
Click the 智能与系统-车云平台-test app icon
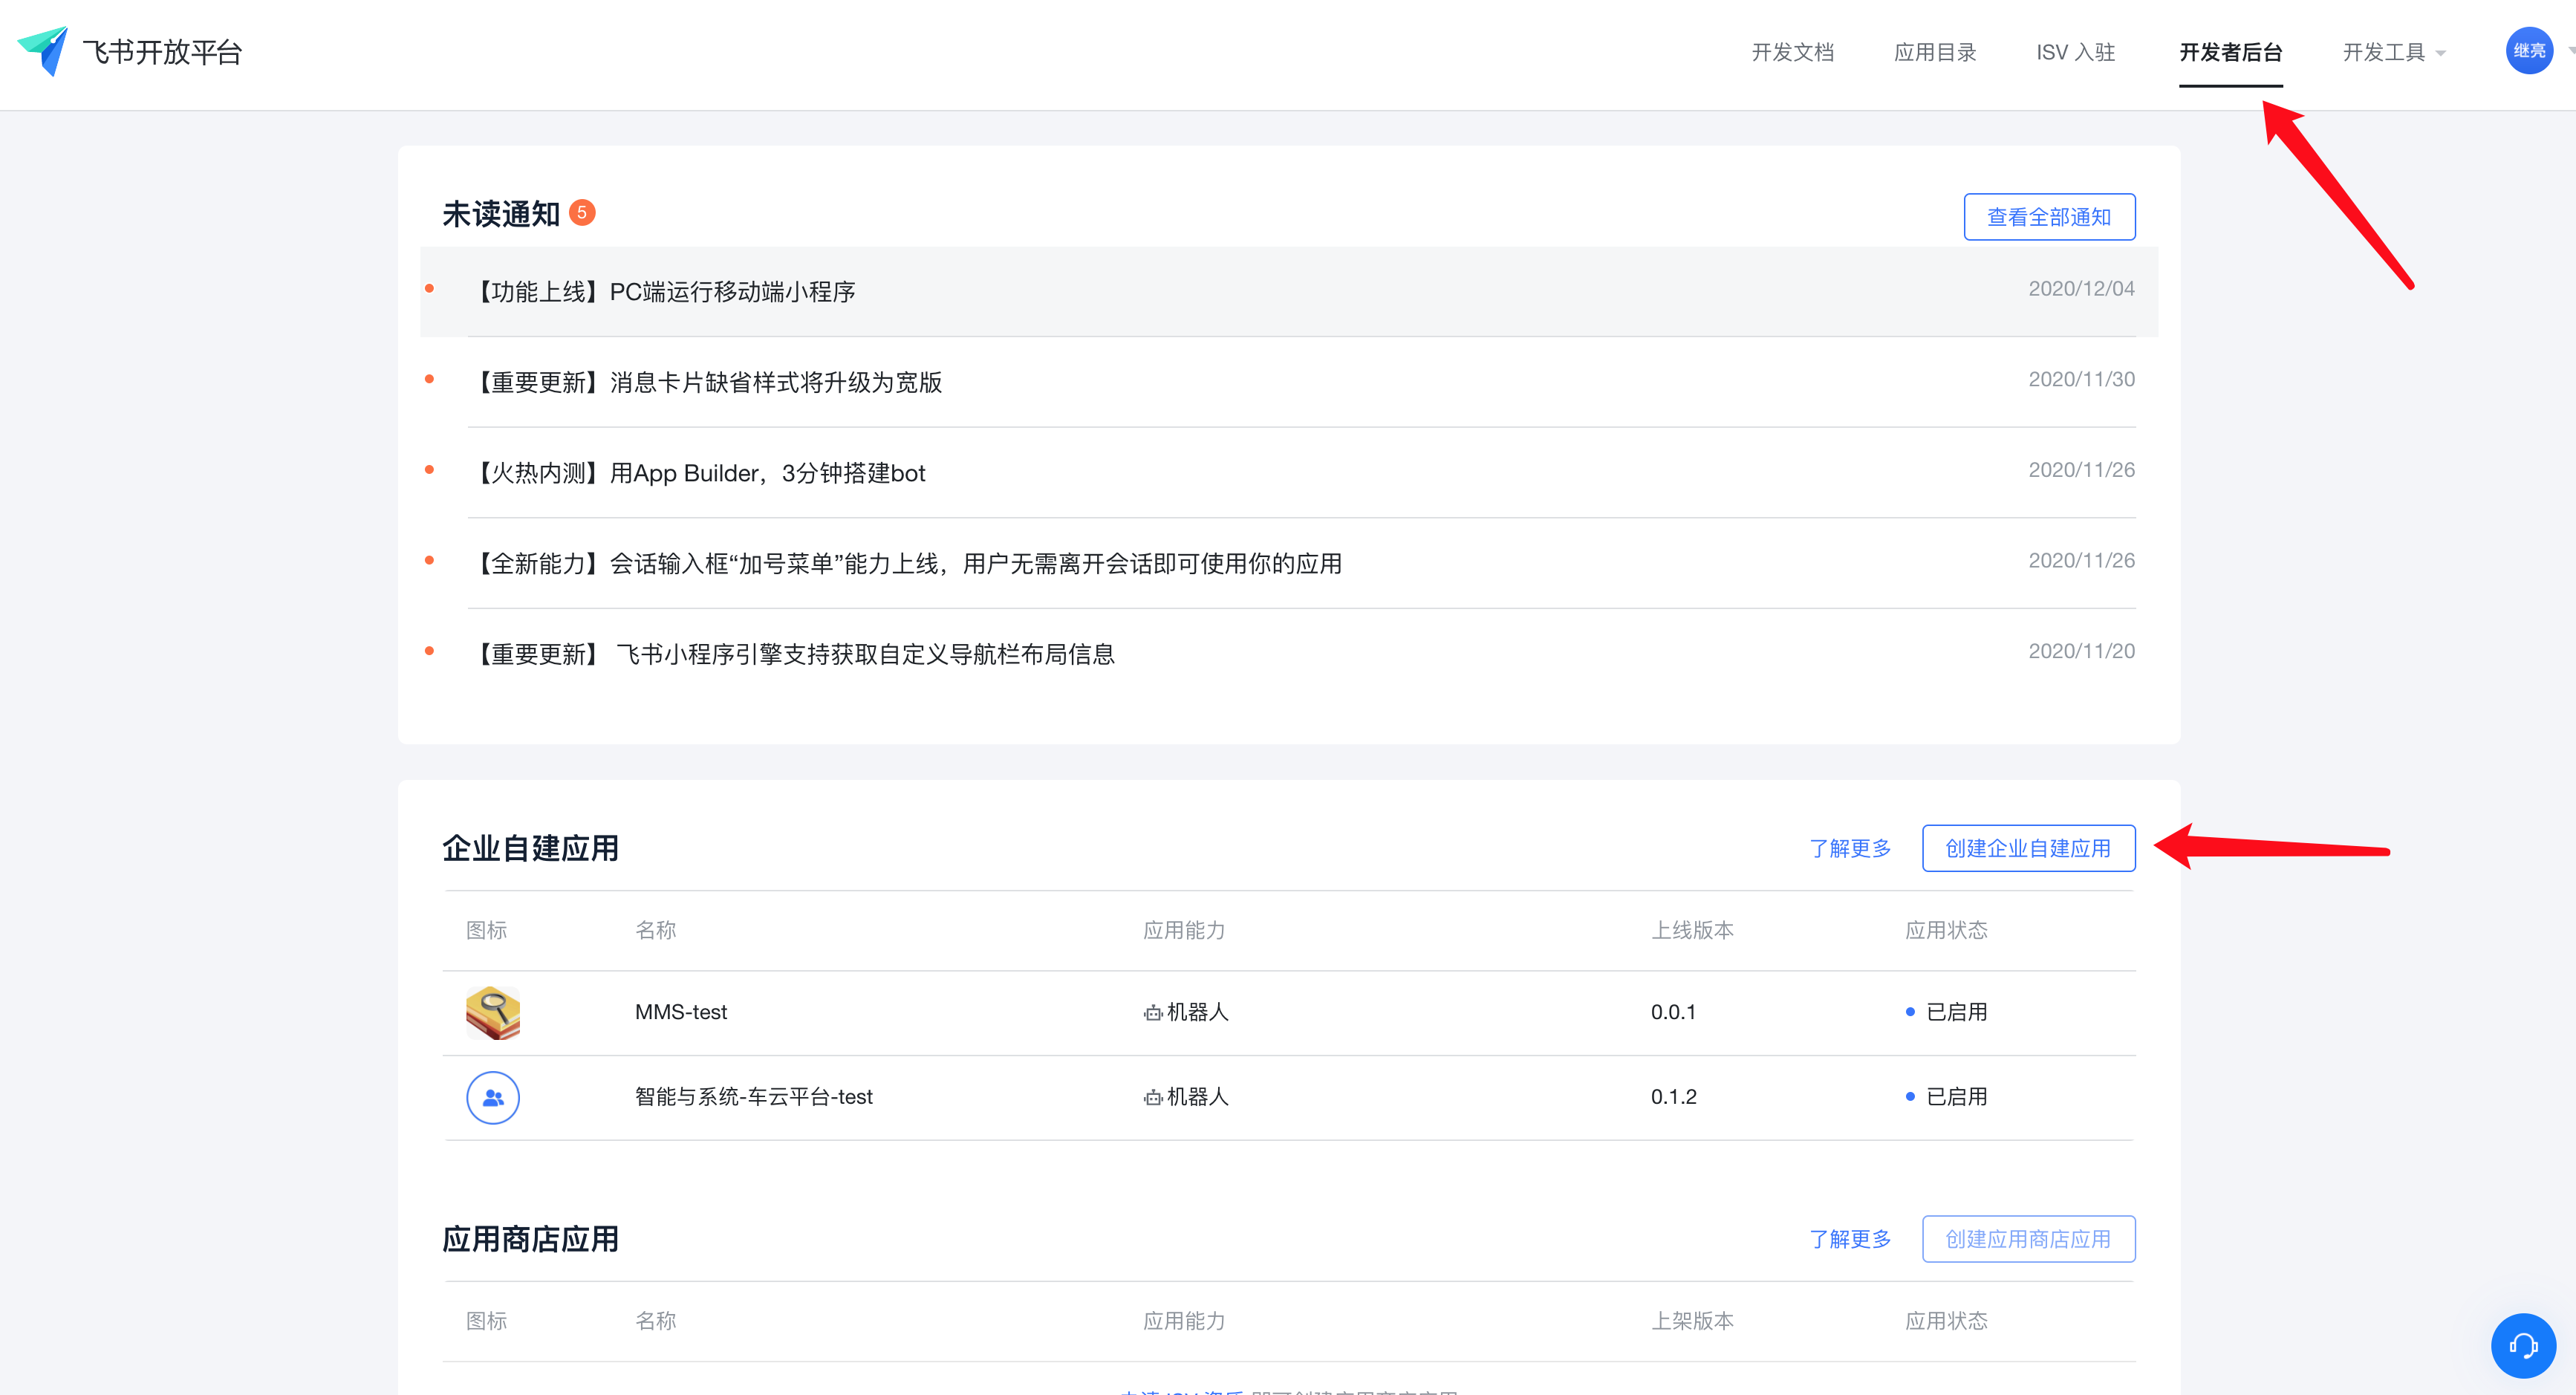click(493, 1097)
